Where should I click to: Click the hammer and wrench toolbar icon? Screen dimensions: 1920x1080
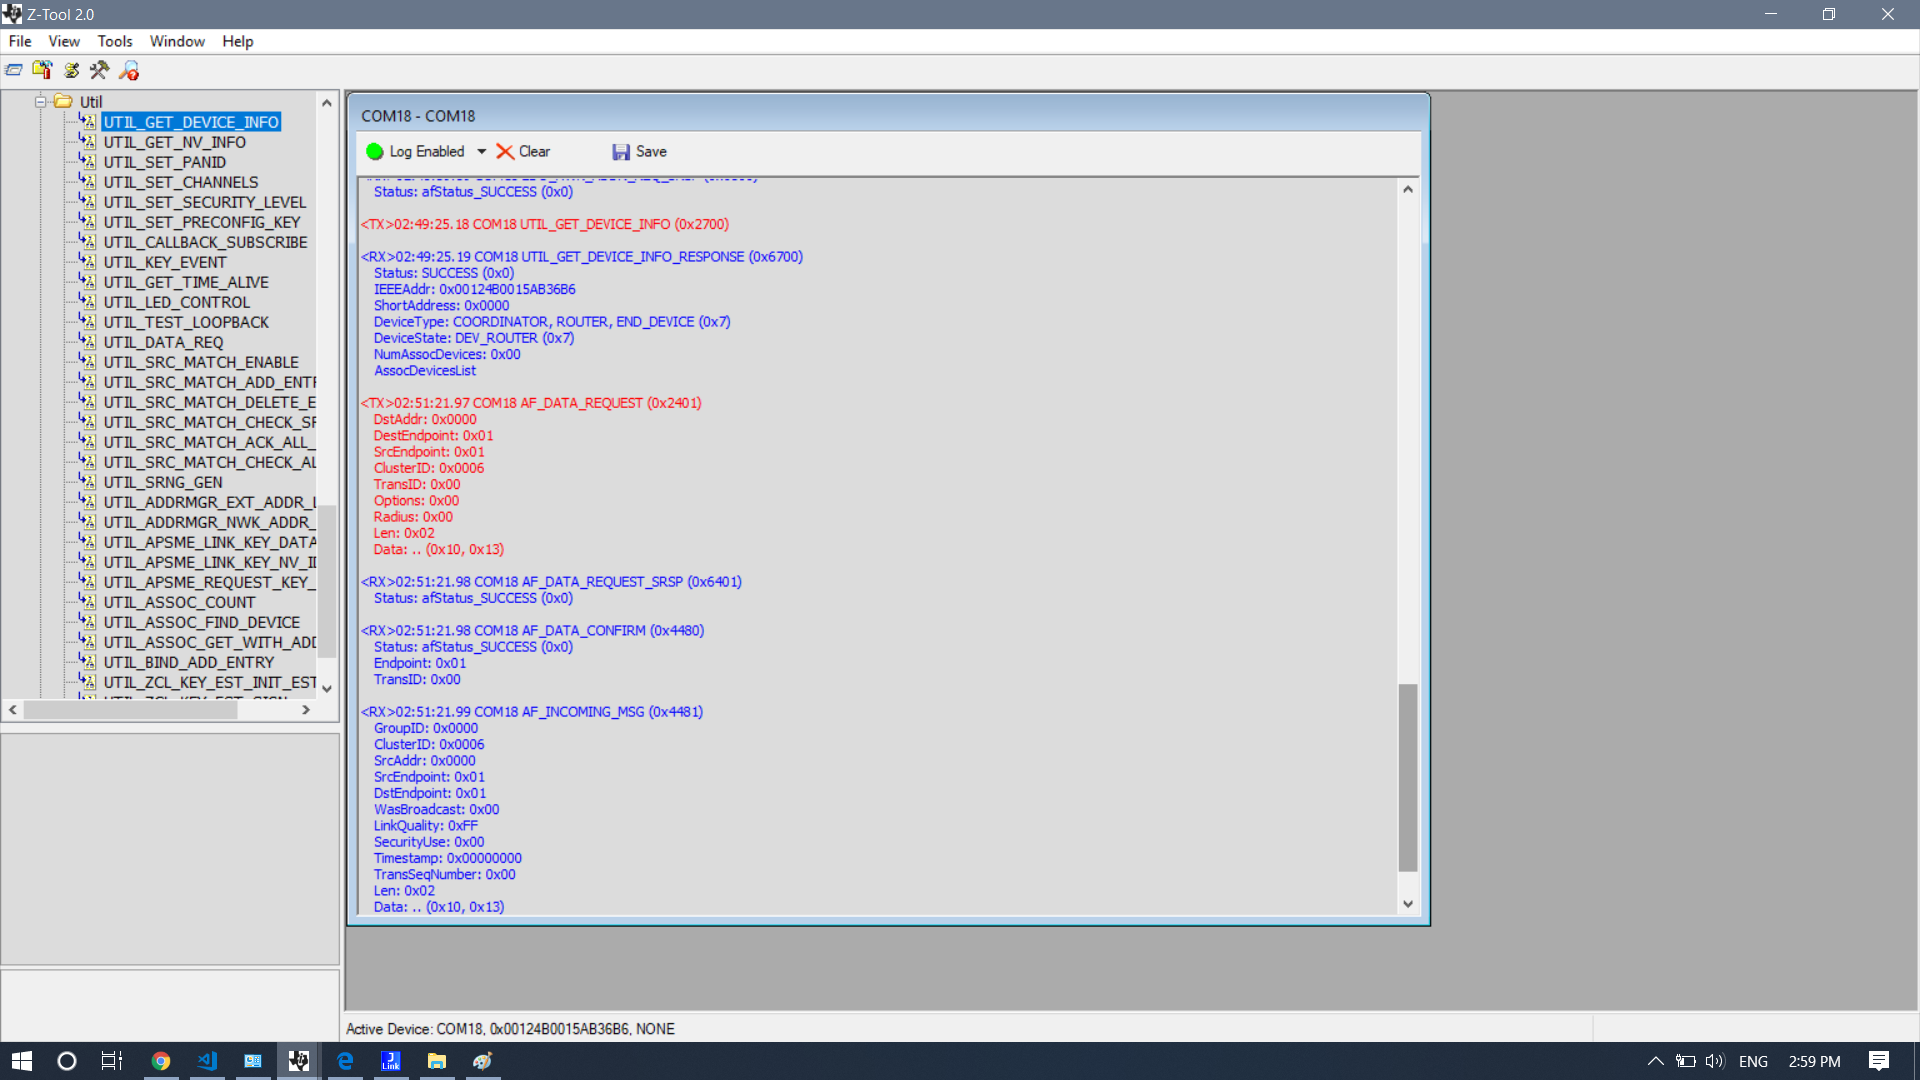(x=99, y=70)
